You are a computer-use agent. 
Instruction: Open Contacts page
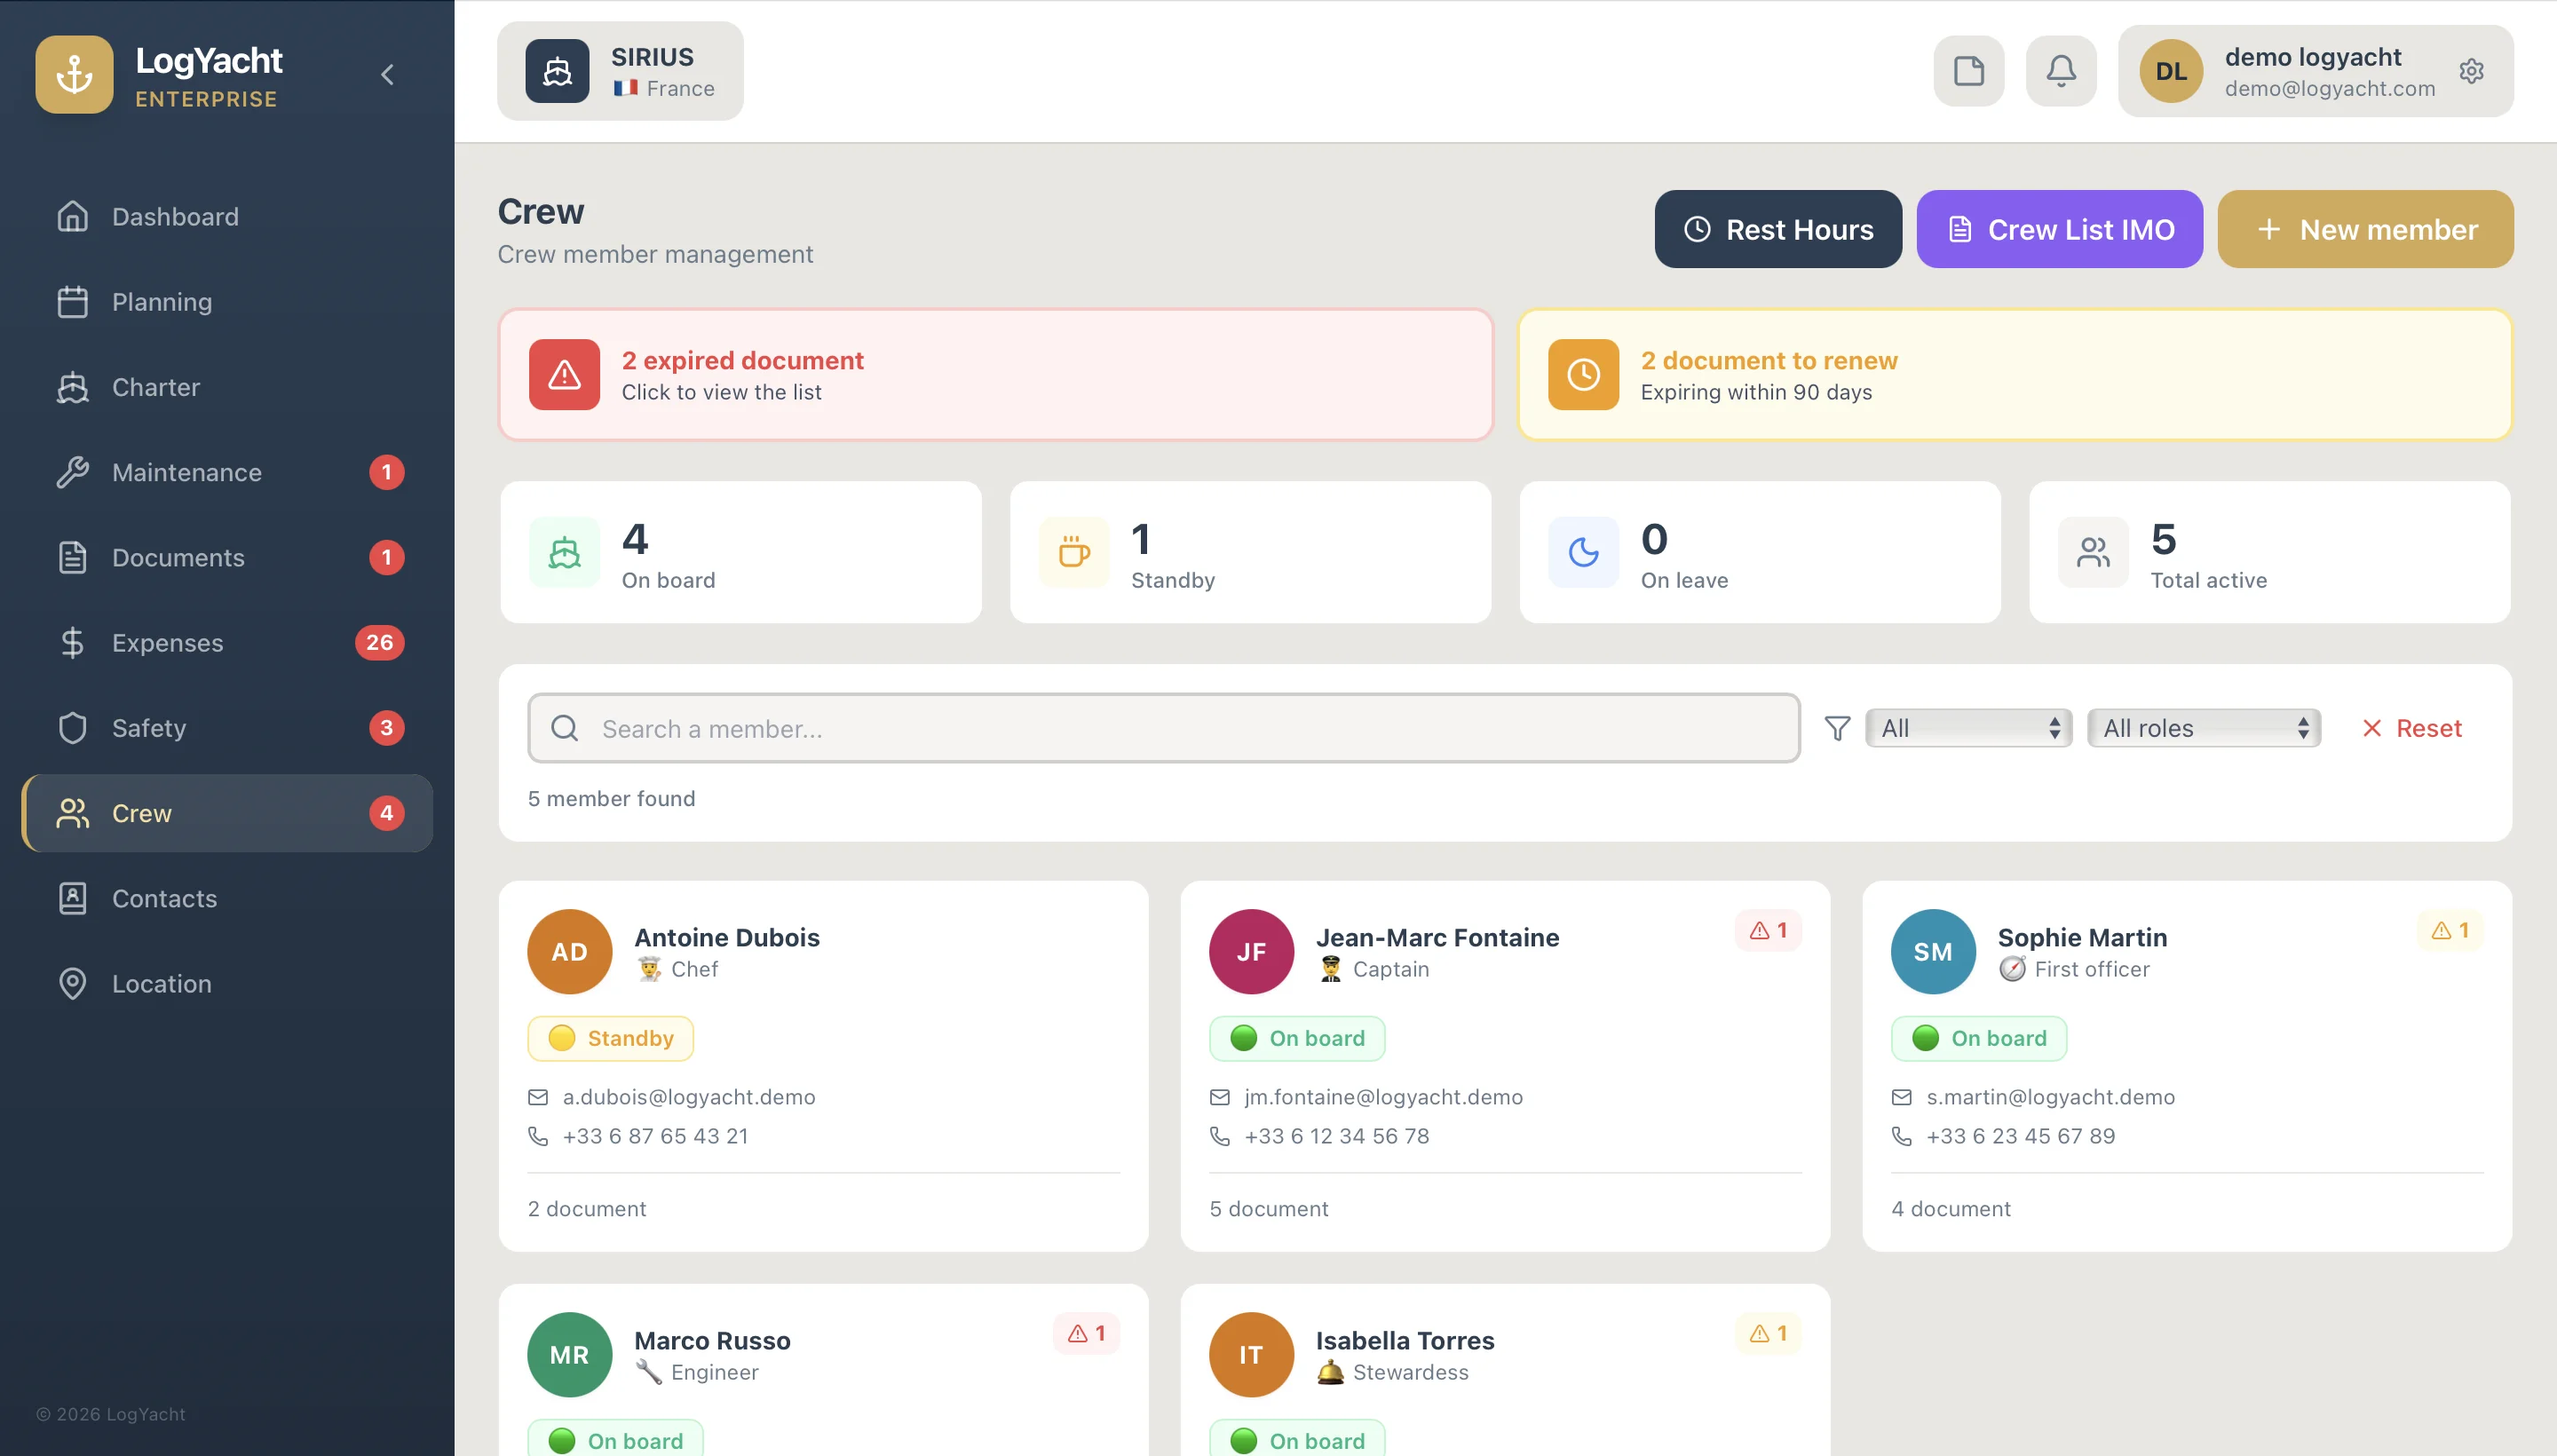point(227,898)
